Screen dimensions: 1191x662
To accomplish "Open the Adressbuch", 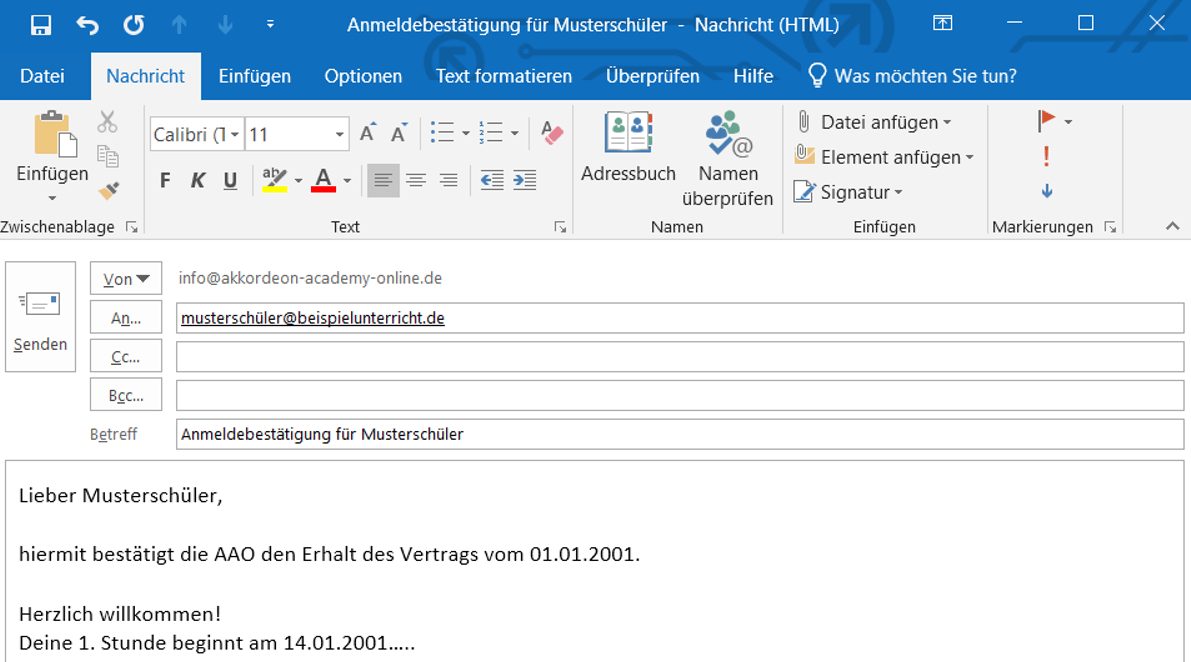I will click(628, 148).
